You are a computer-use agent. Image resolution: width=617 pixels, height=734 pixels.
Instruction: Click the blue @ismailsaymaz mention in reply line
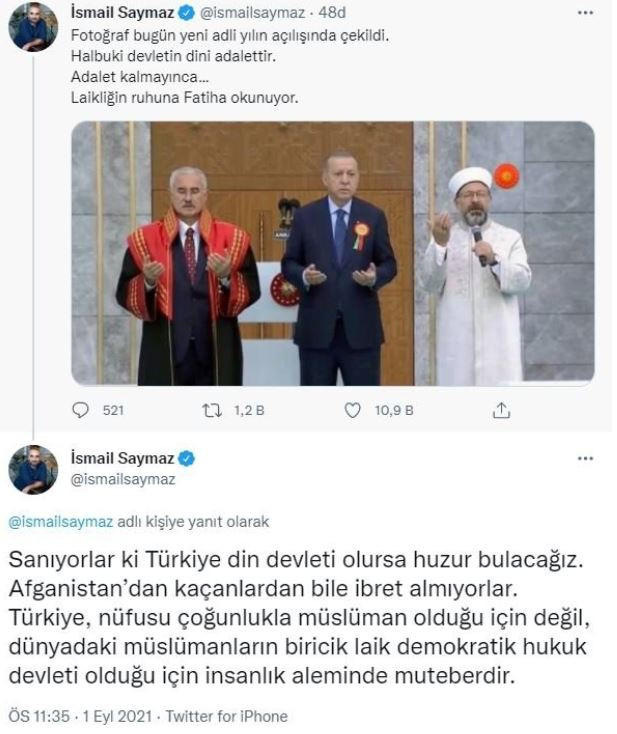click(61, 521)
